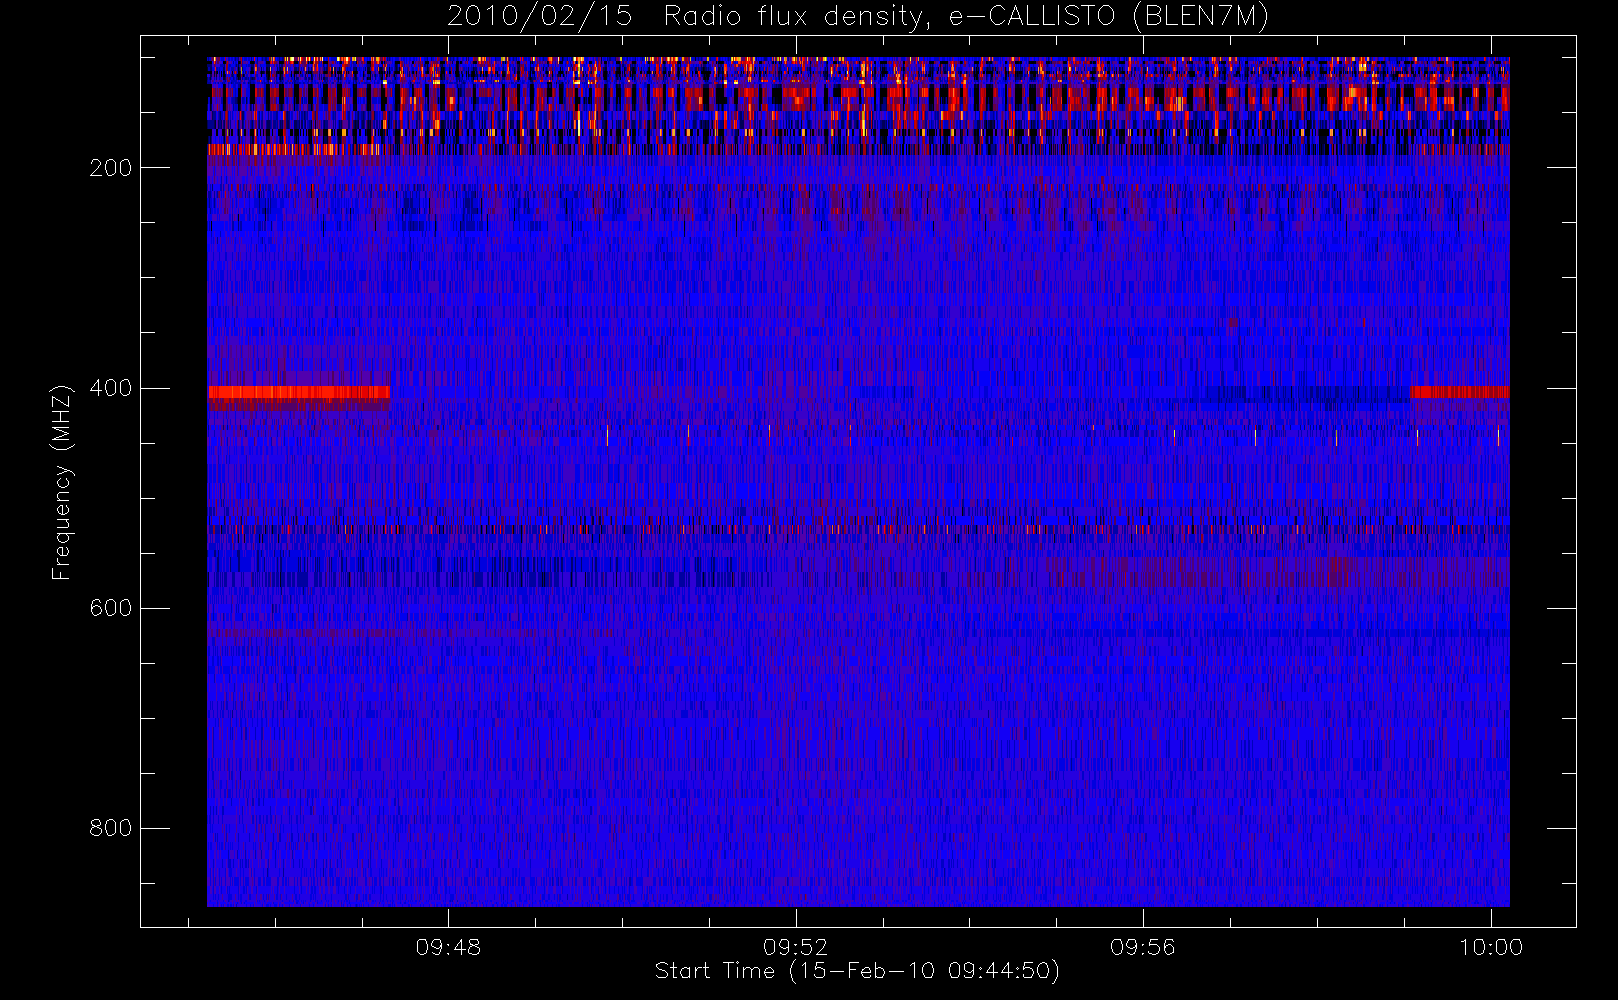Viewport: 1618px width, 1000px height.
Task: Click the red 400 MHz band near 10:00
Action: tap(1459, 392)
